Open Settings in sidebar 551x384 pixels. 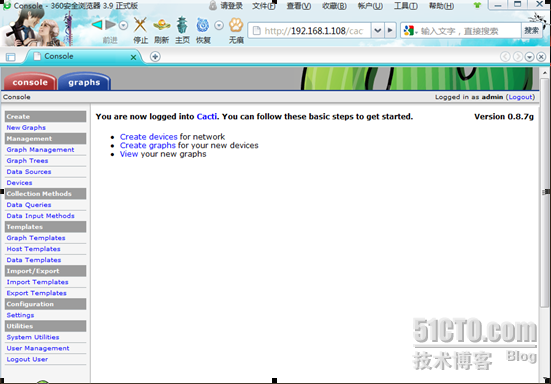[20, 315]
